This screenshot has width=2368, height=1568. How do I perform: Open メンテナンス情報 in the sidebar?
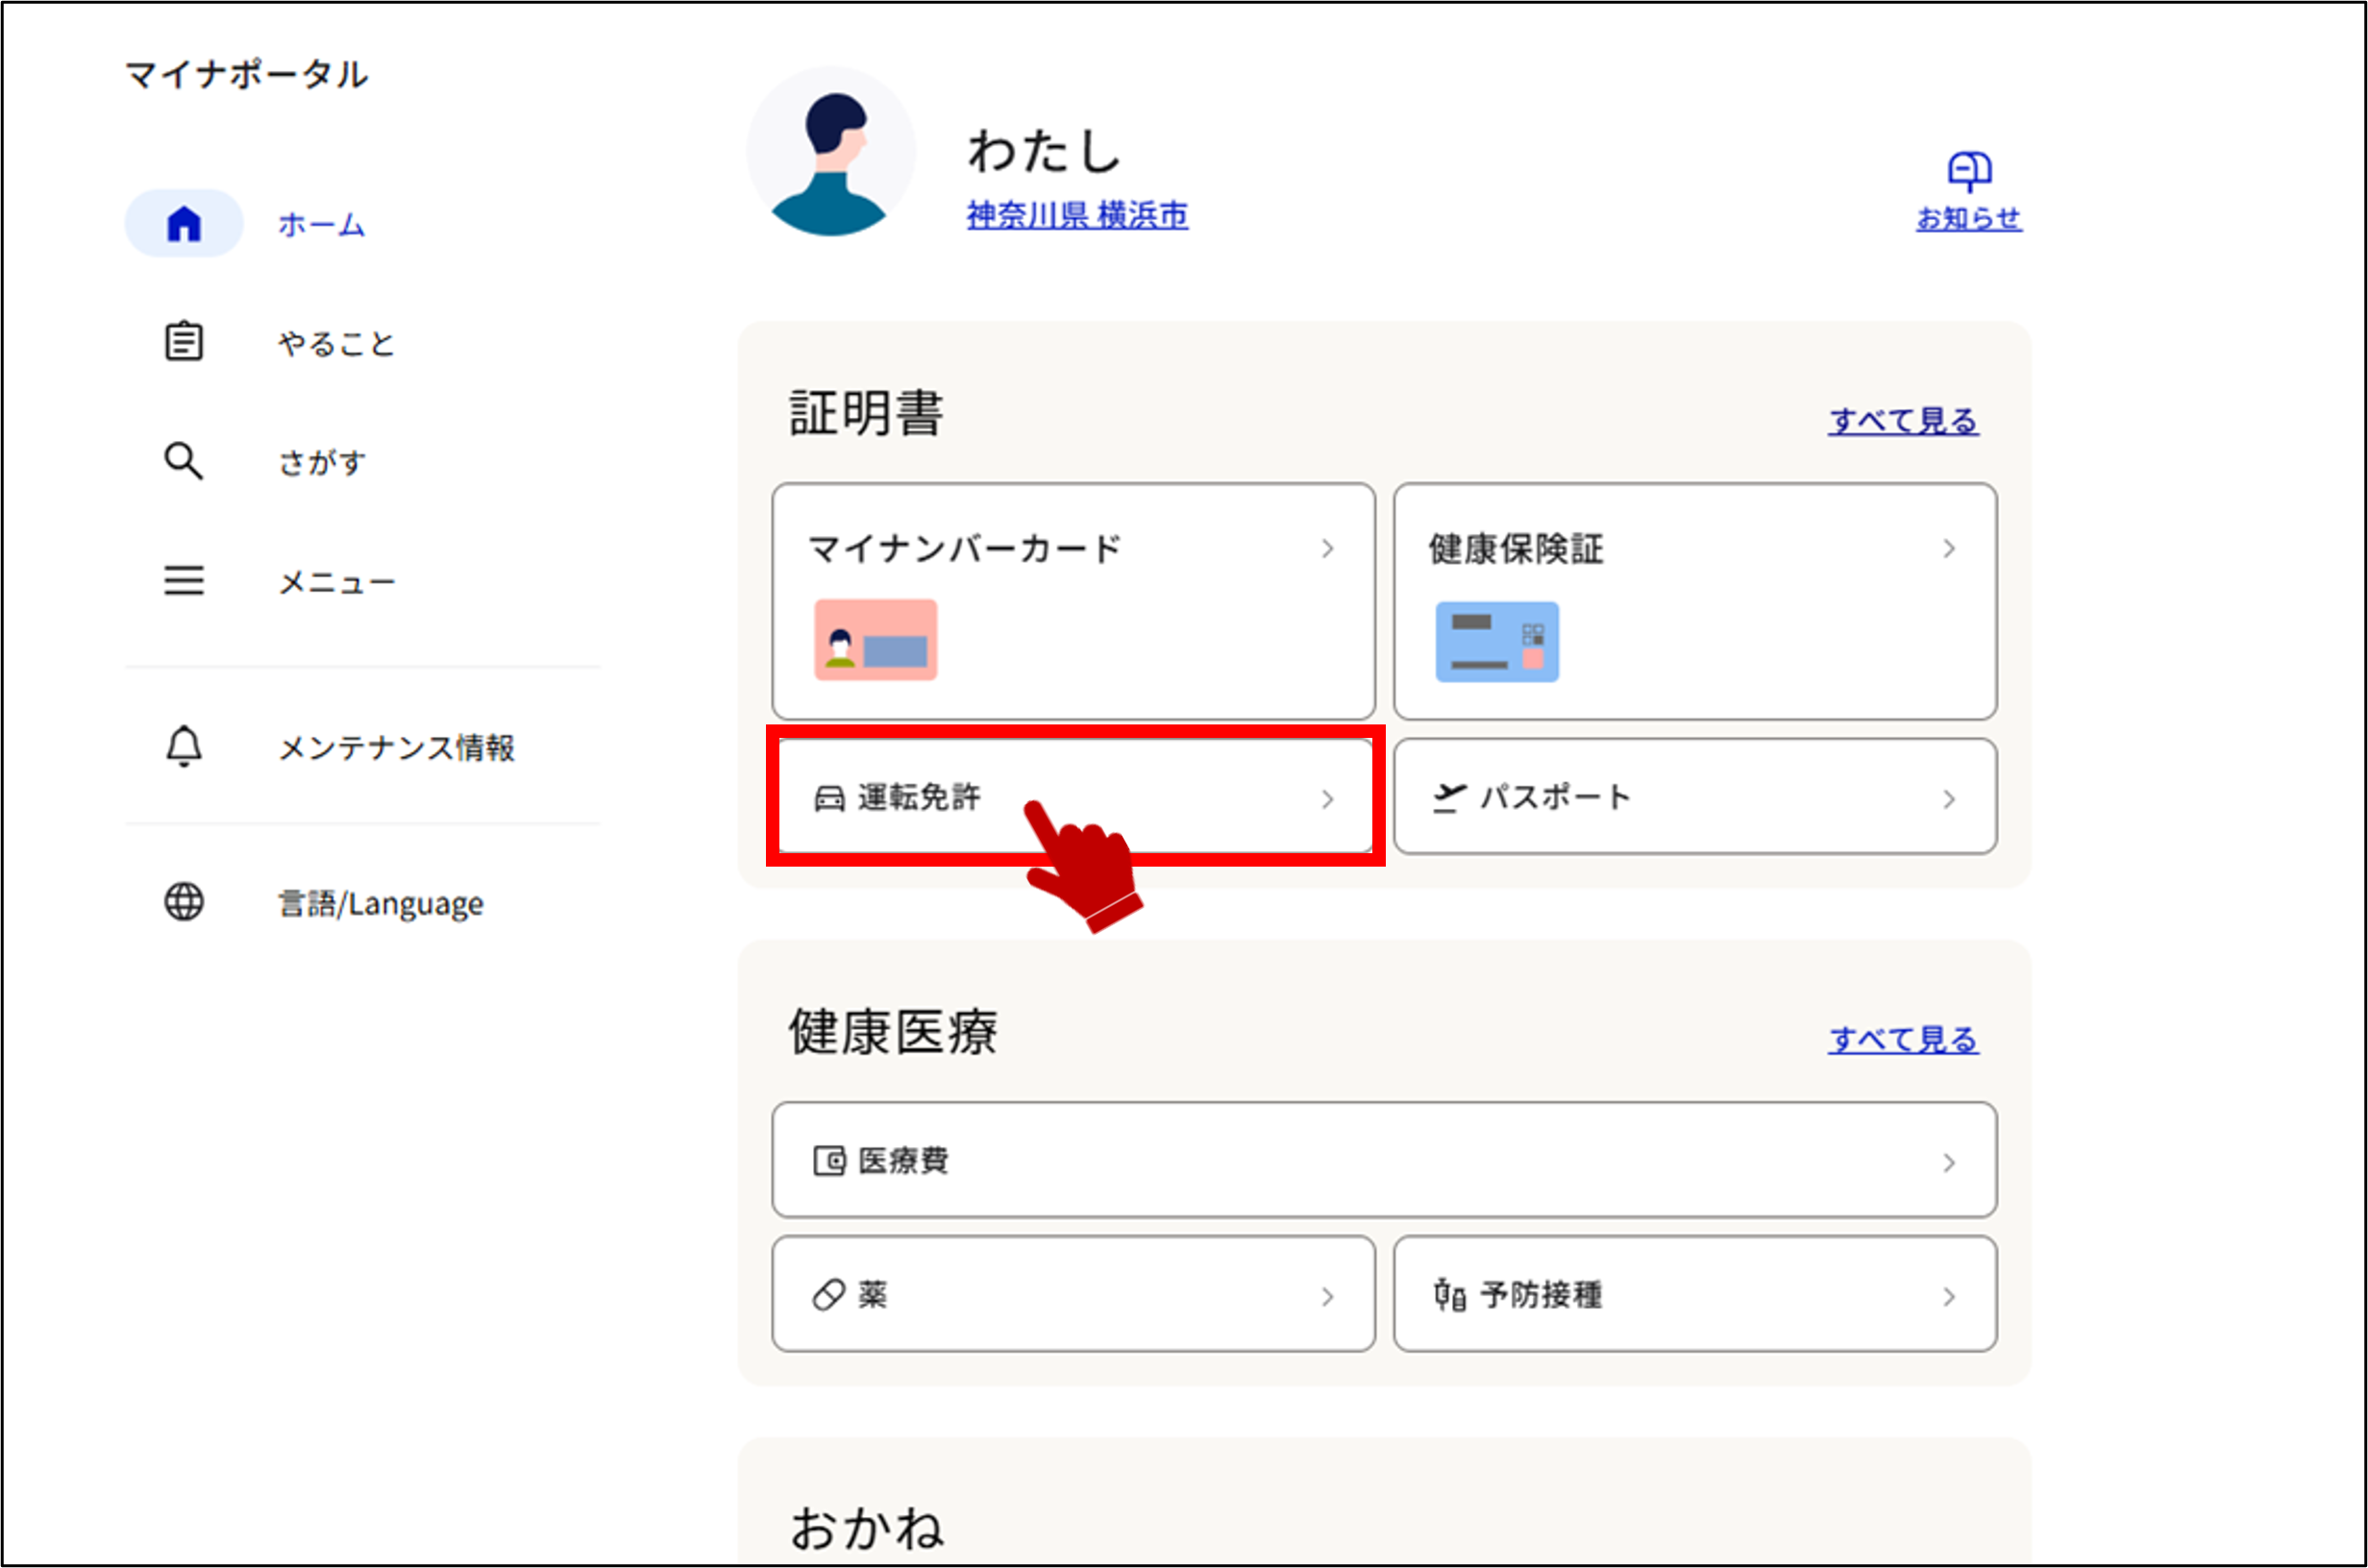coord(396,747)
